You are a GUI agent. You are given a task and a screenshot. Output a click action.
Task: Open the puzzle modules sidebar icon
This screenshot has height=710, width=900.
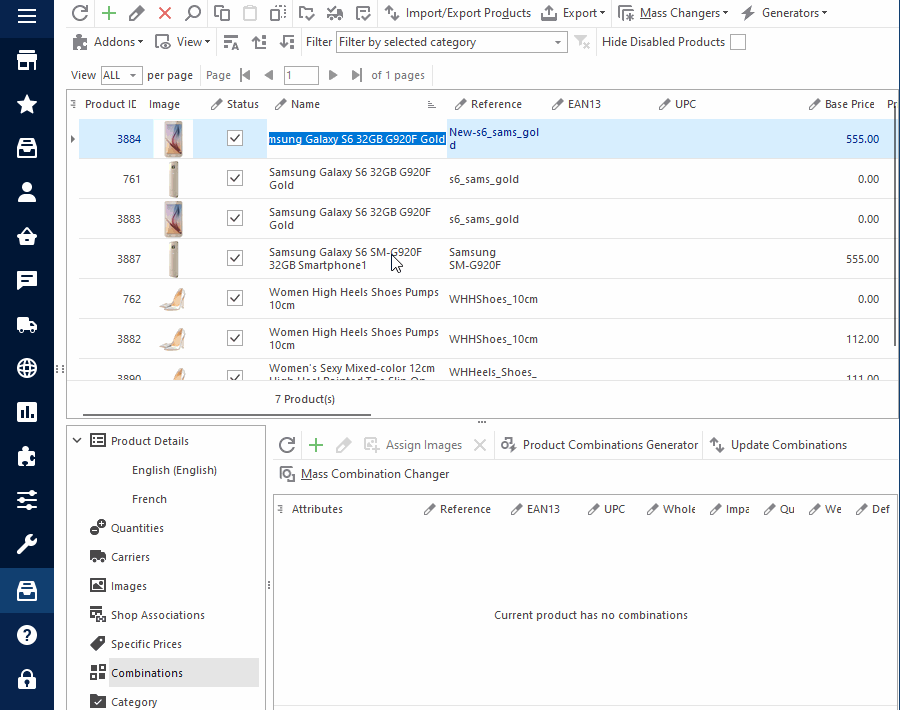point(26,456)
